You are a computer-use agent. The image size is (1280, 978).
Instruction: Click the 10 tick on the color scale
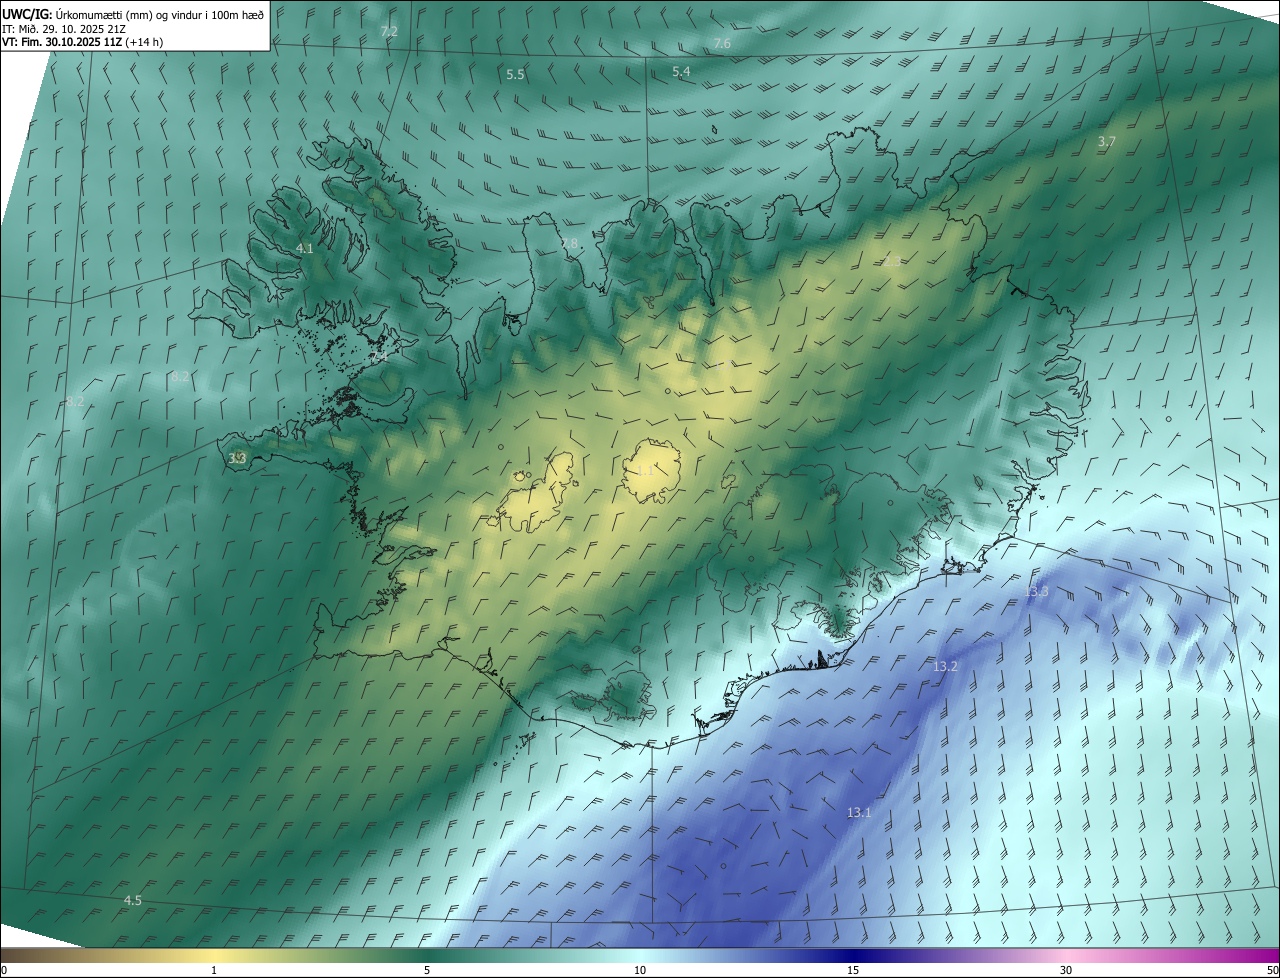pyautogui.click(x=640, y=970)
